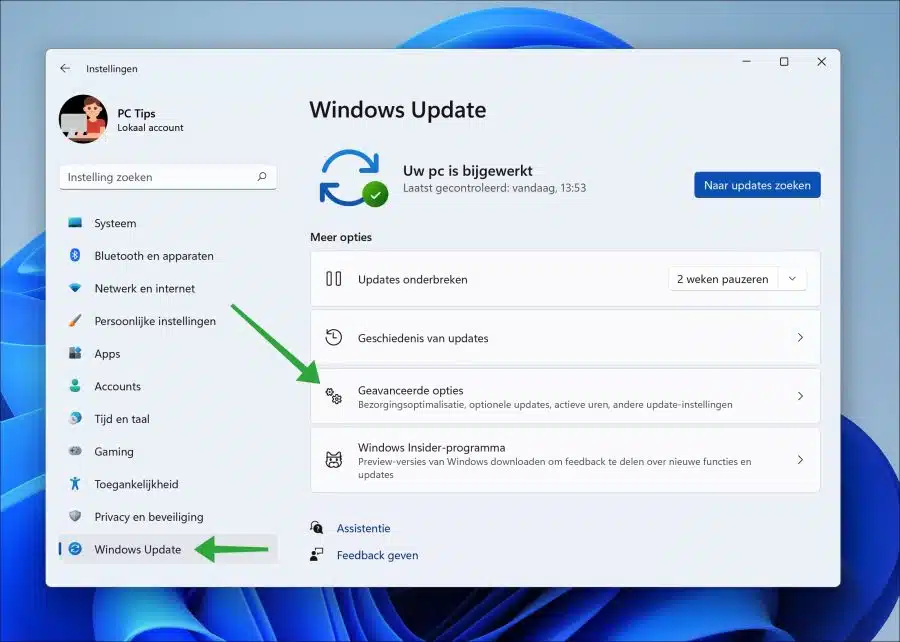The height and width of the screenshot is (642, 900).
Task: Select the Accounts category
Action: tap(168, 387)
